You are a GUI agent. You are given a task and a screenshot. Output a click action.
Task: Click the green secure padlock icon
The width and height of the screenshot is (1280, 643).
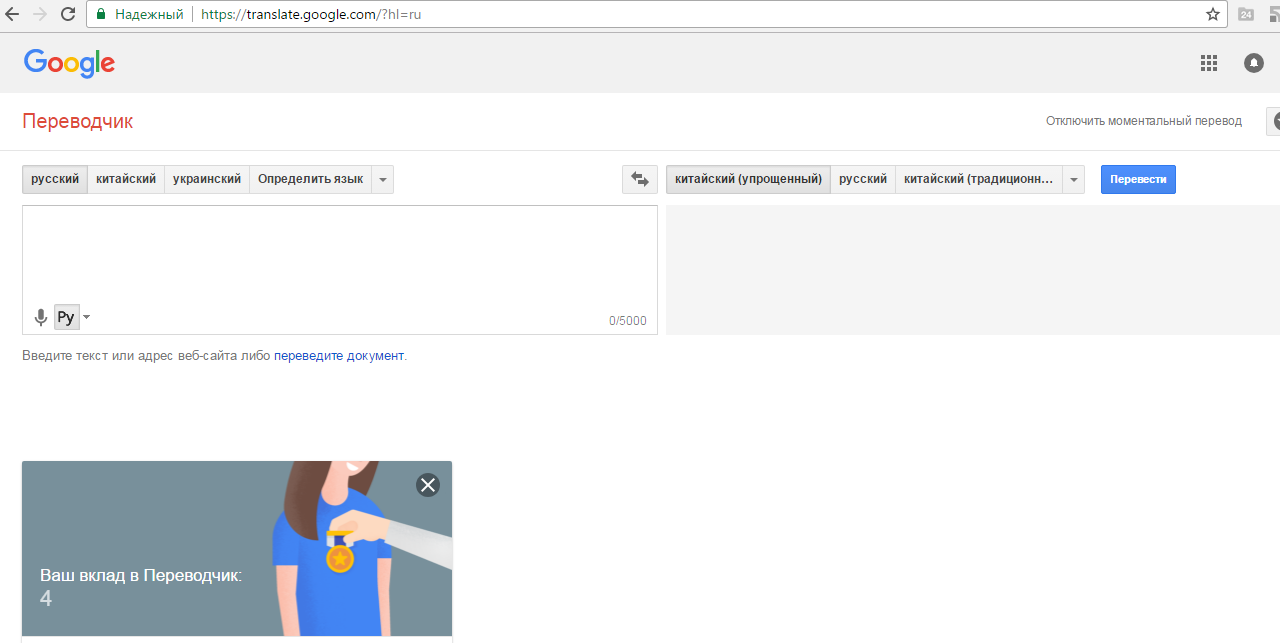(x=101, y=14)
